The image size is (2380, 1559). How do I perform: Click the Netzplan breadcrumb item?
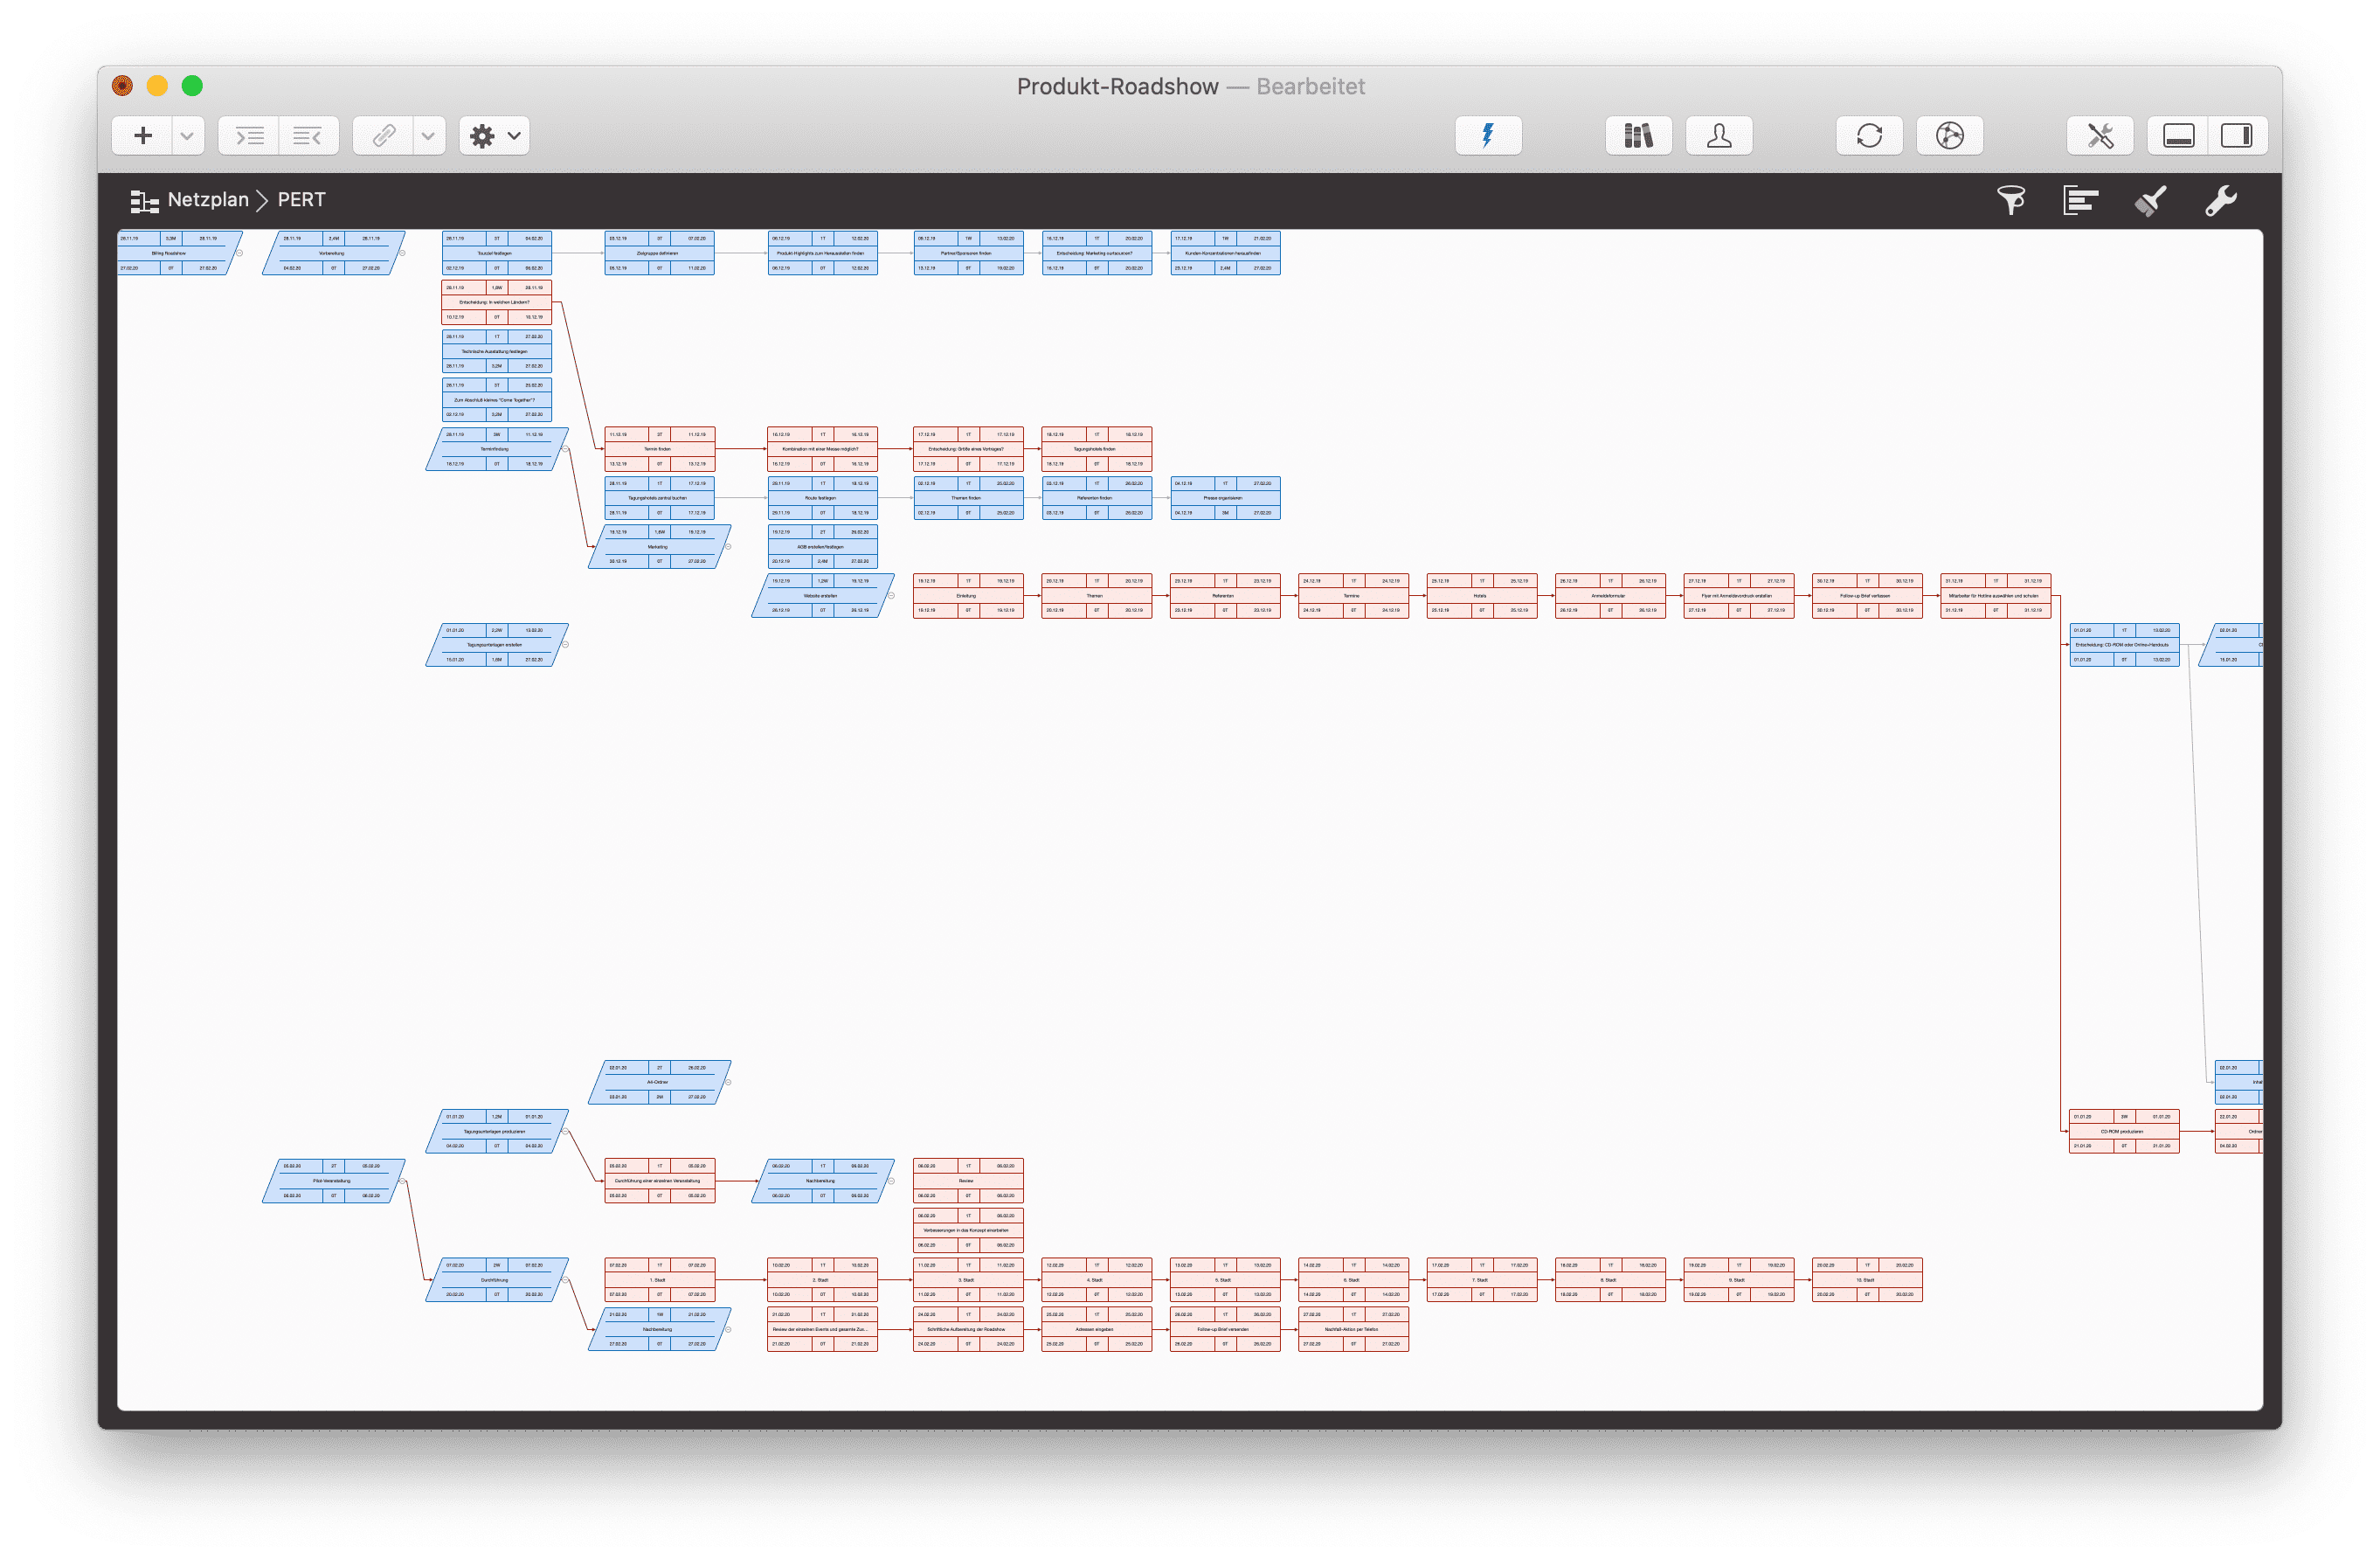pyautogui.click(x=207, y=200)
